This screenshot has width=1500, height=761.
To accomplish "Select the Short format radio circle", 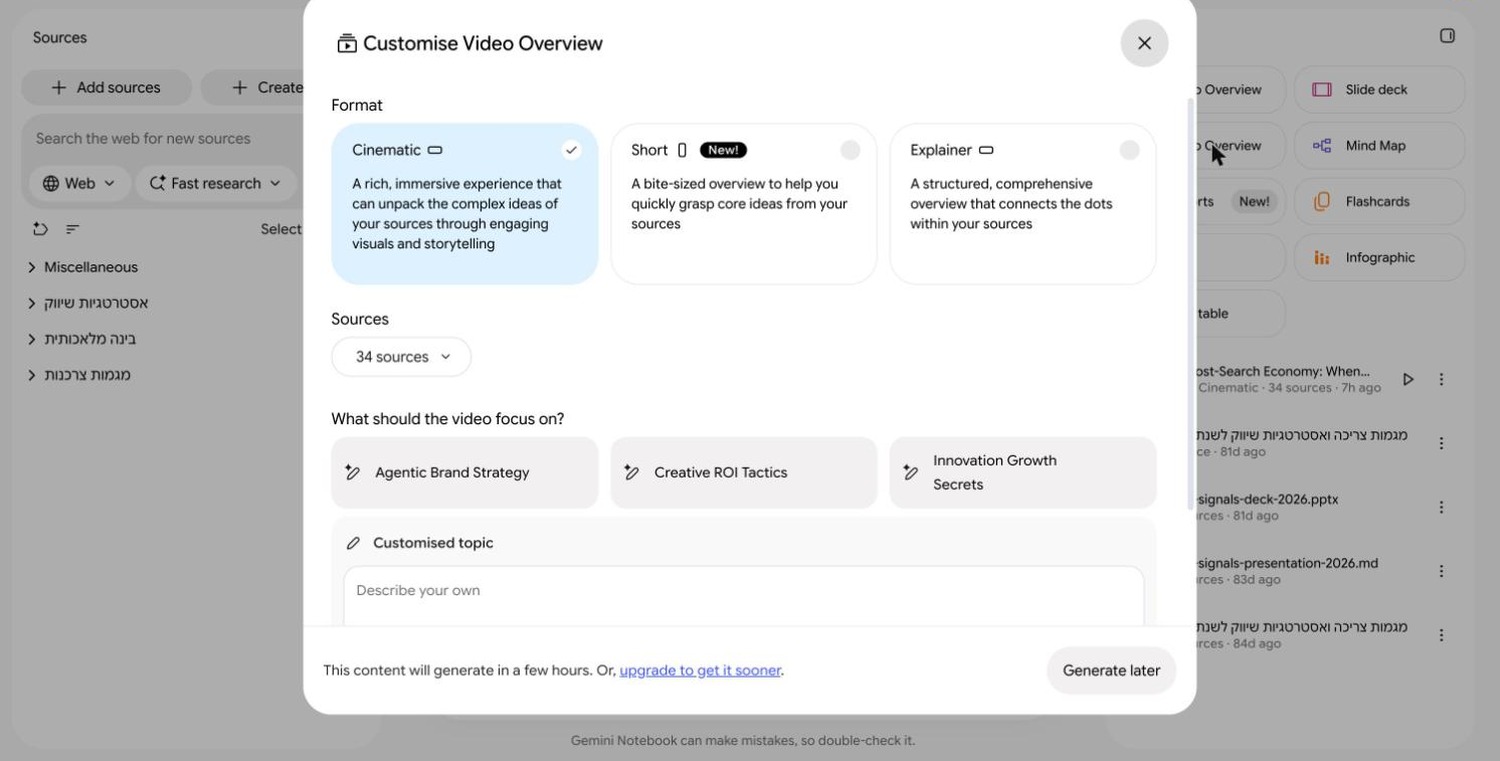I will tap(850, 150).
